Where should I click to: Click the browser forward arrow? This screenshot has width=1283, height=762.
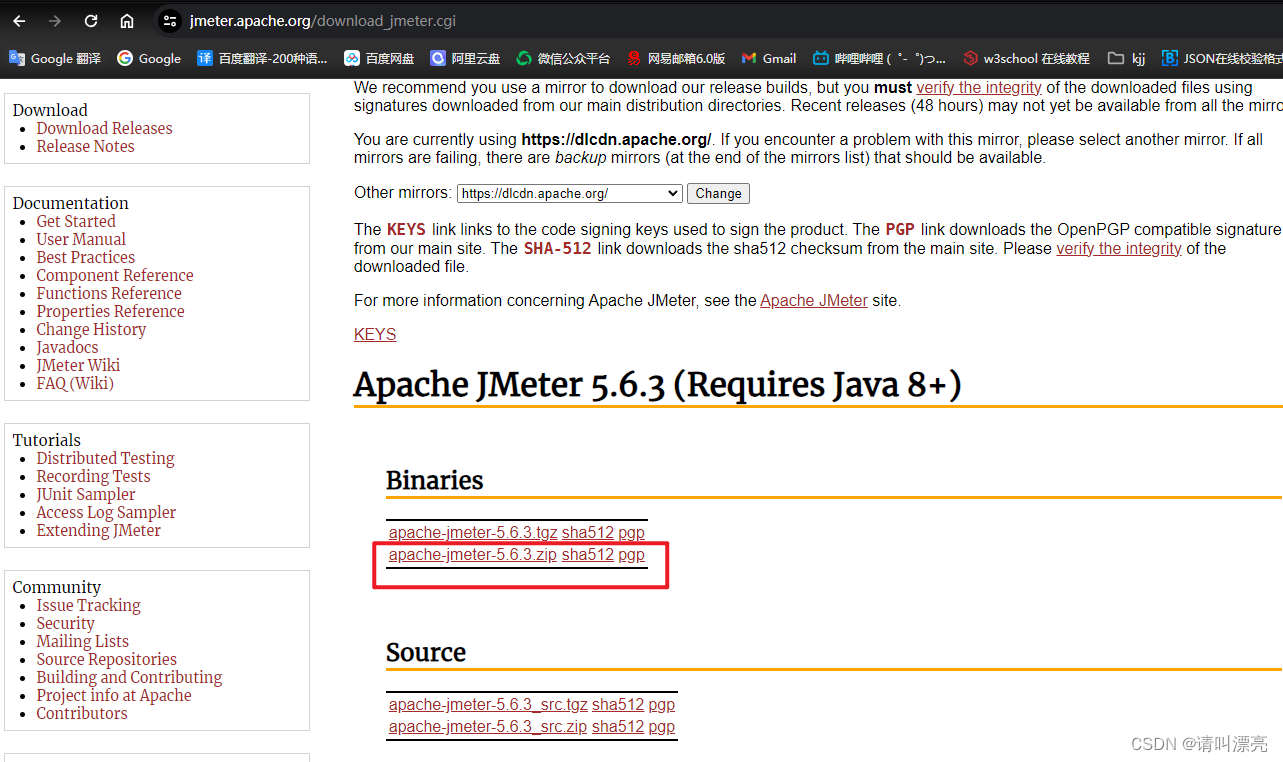tap(54, 21)
